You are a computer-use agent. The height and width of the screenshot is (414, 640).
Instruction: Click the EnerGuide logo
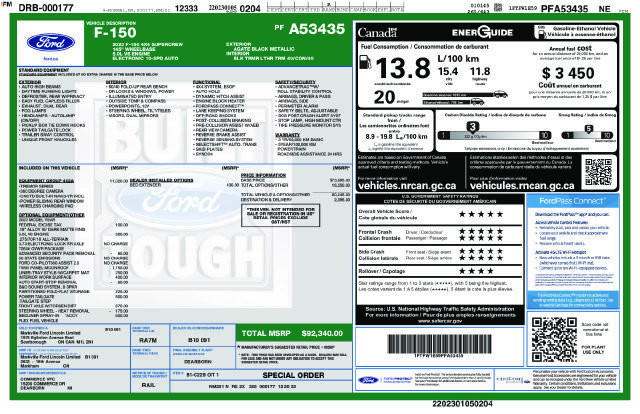point(482,32)
